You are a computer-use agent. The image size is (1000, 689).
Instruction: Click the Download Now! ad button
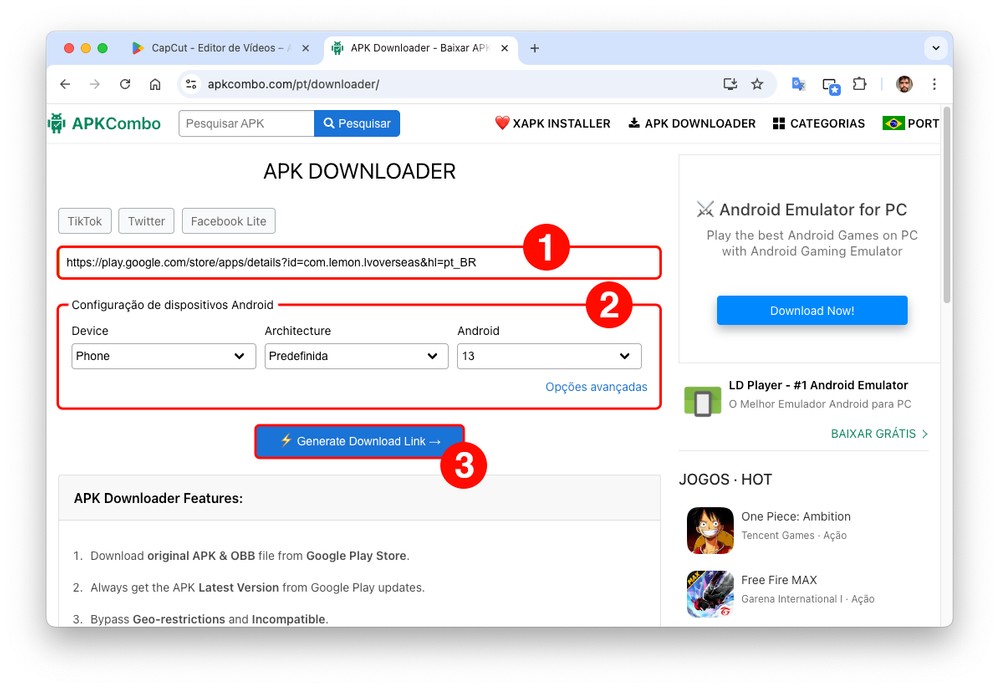[812, 311]
